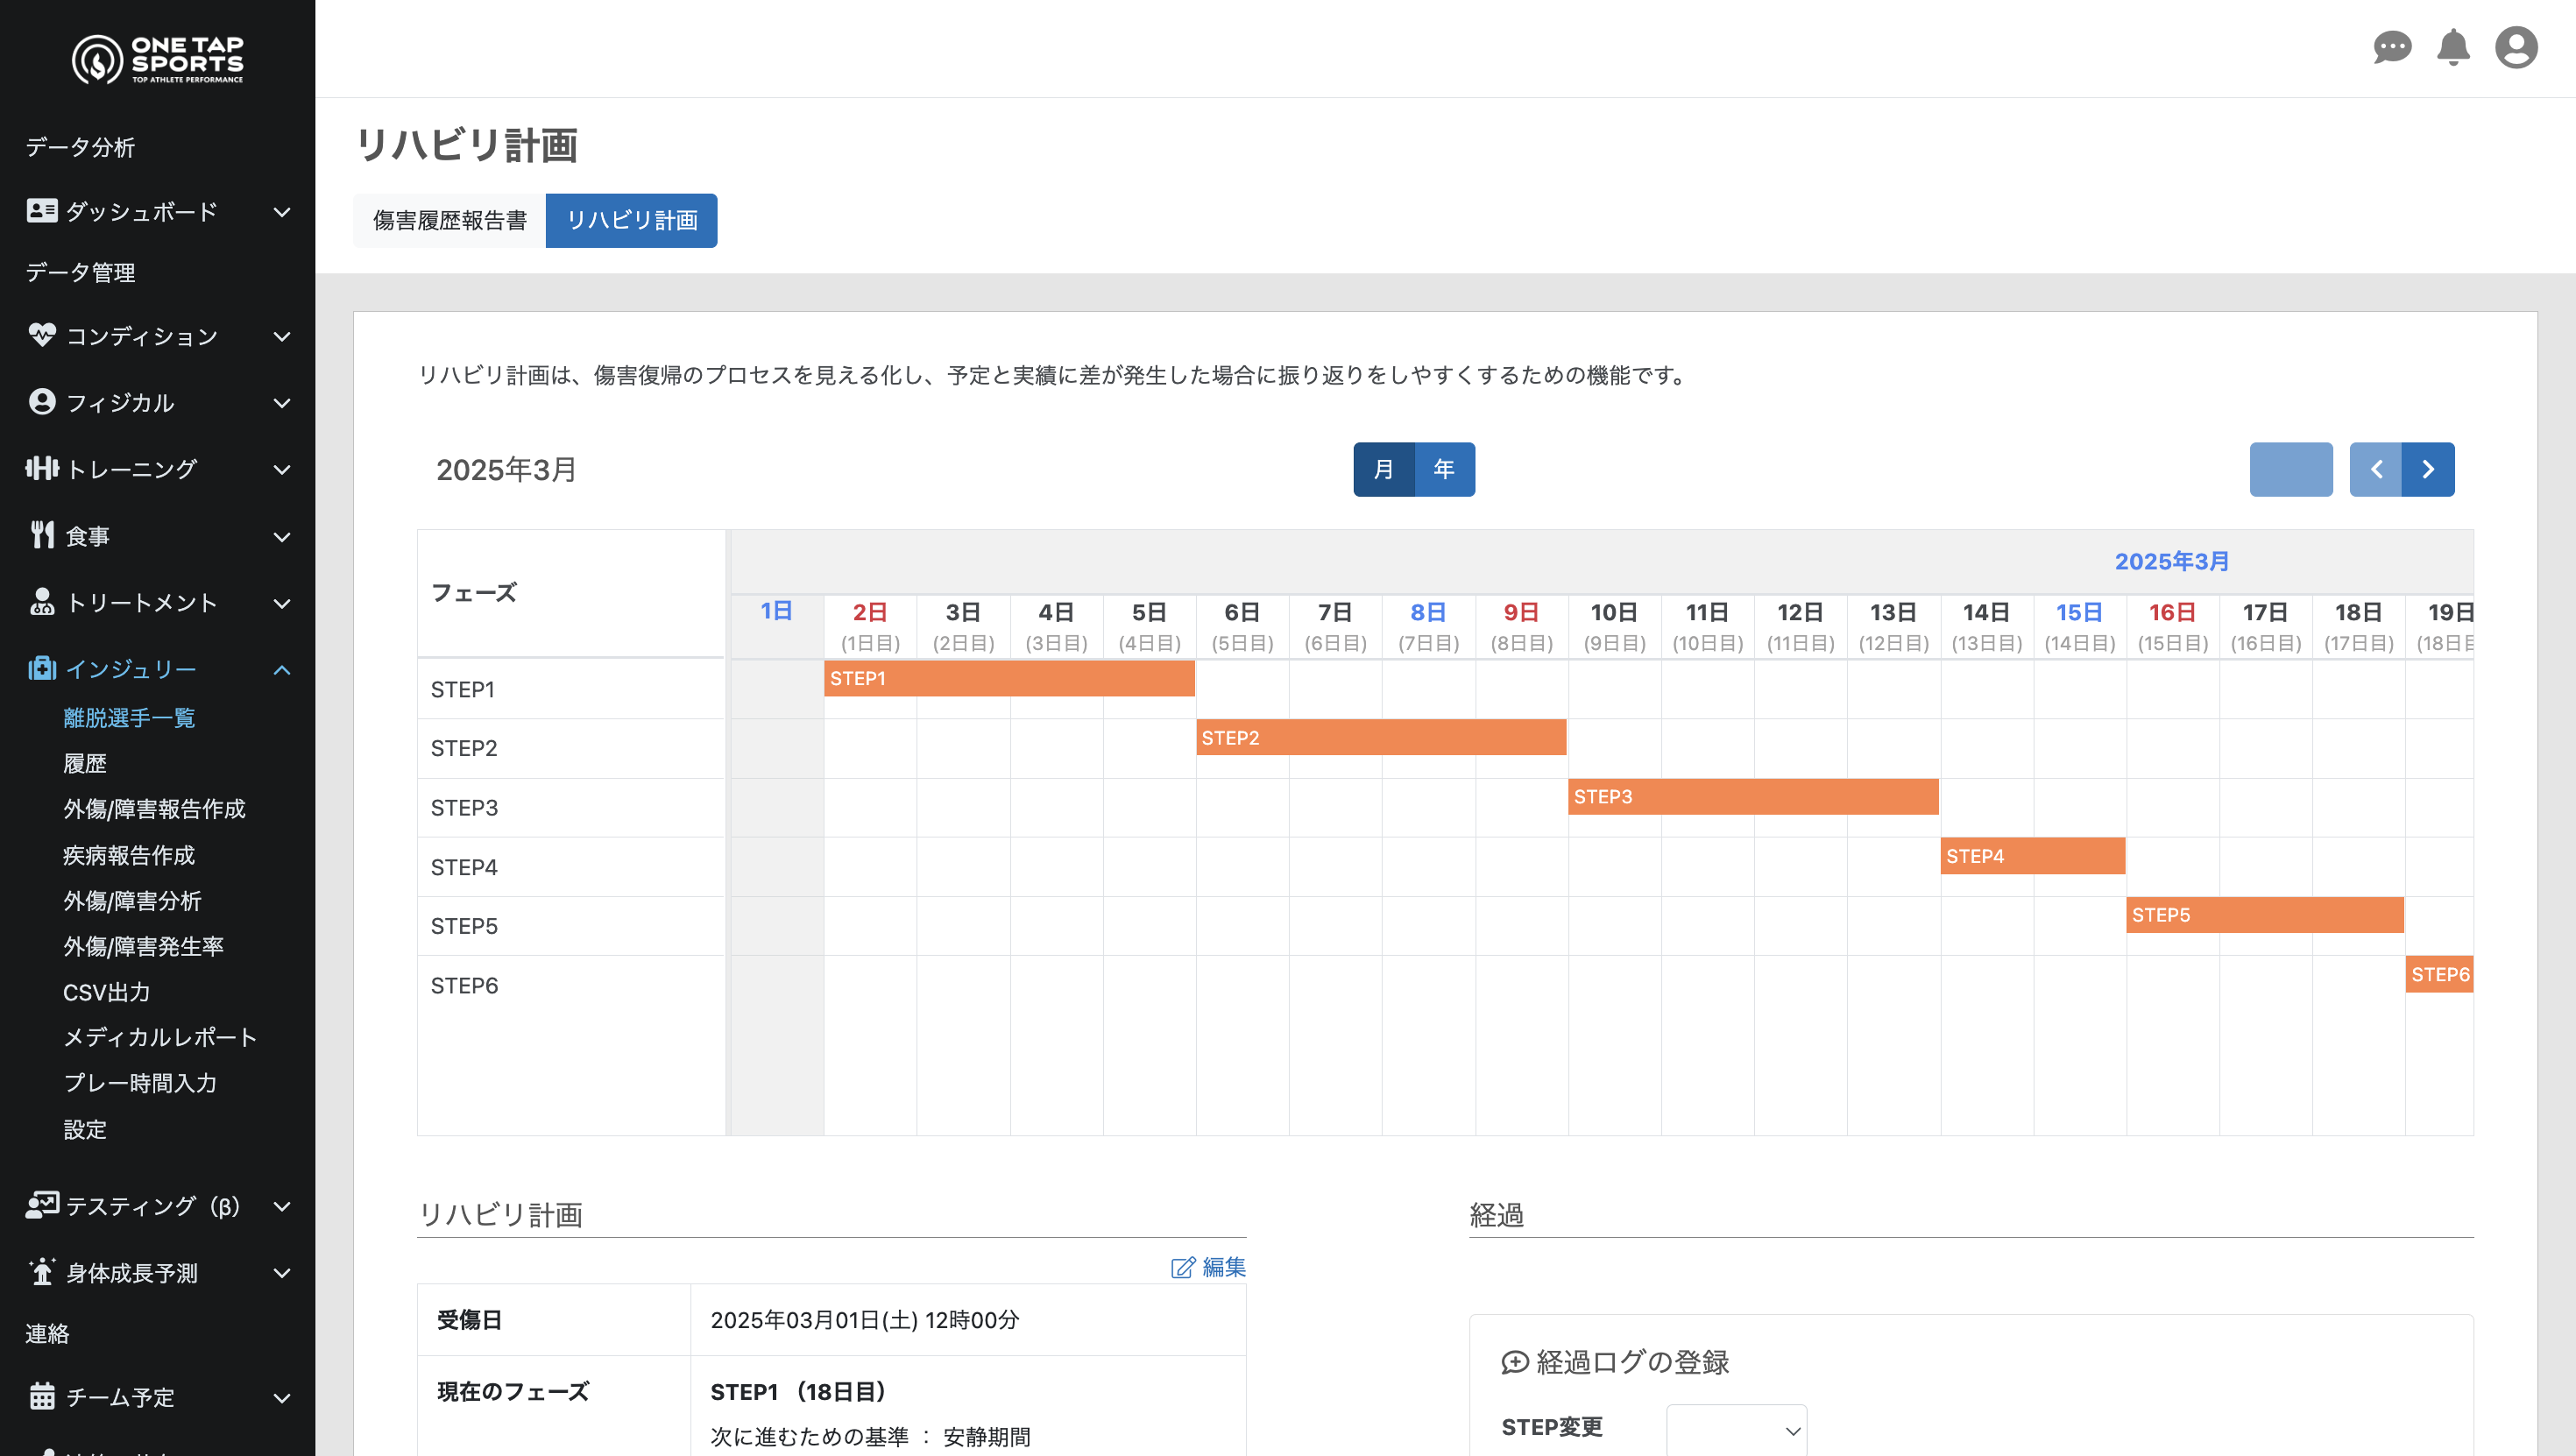Open 疾病報告作成 in sidebar
2576x1456 pixels.
tap(129, 855)
